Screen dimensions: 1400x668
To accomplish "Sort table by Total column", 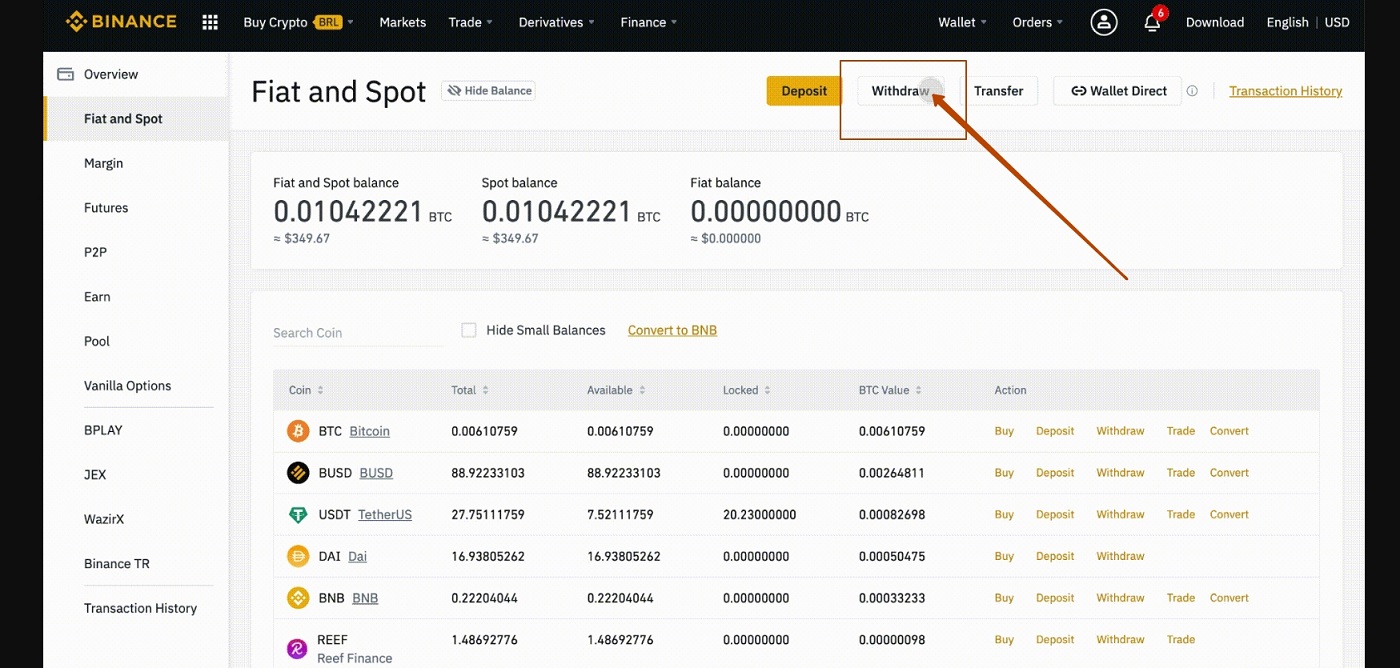I will click(469, 390).
